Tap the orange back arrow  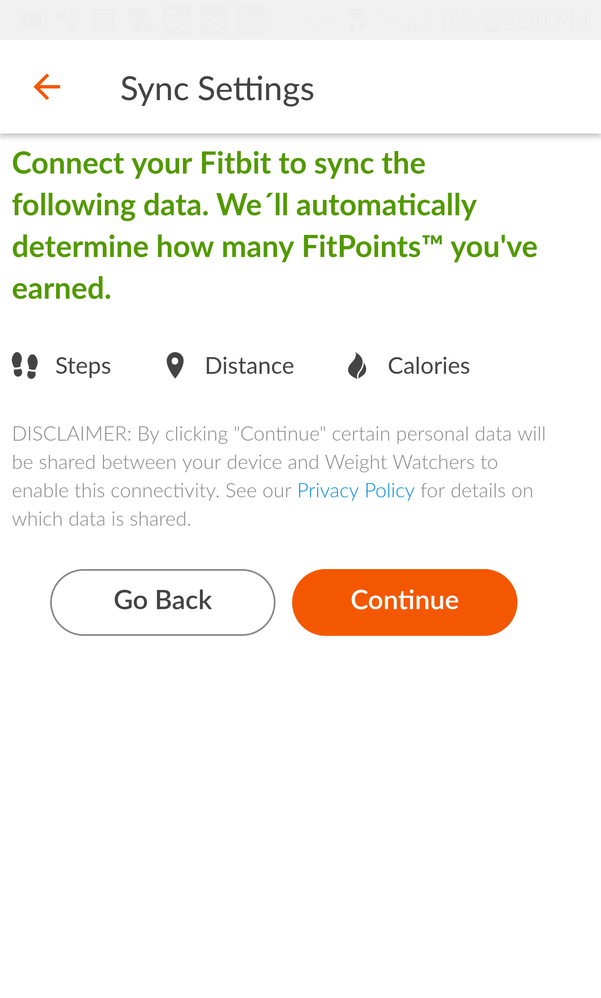click(x=47, y=87)
